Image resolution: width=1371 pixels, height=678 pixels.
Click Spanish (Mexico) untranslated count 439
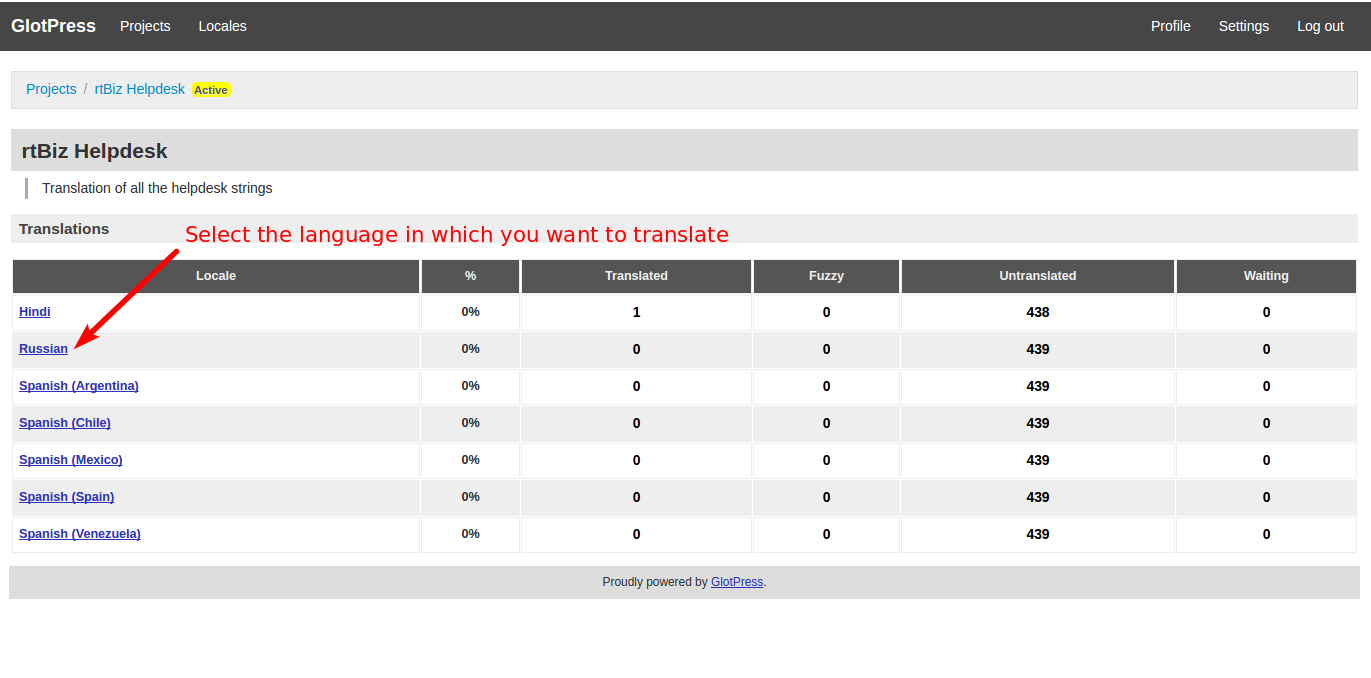[1038, 460]
